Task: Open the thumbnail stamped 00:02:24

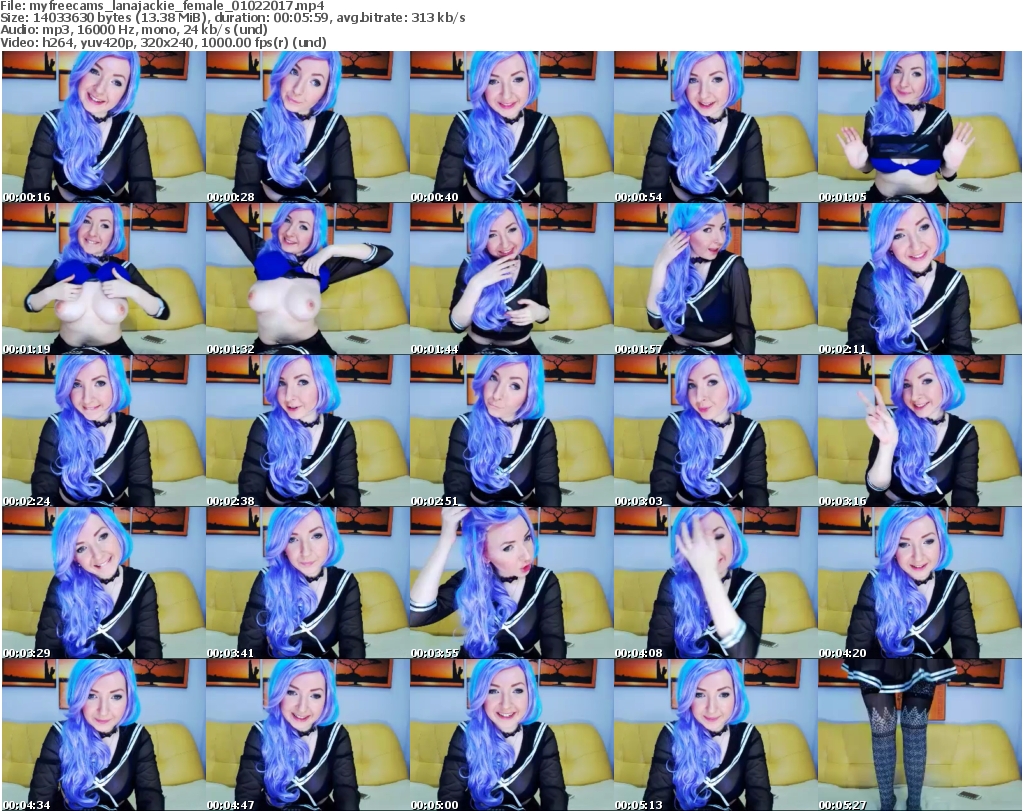Action: (x=103, y=431)
